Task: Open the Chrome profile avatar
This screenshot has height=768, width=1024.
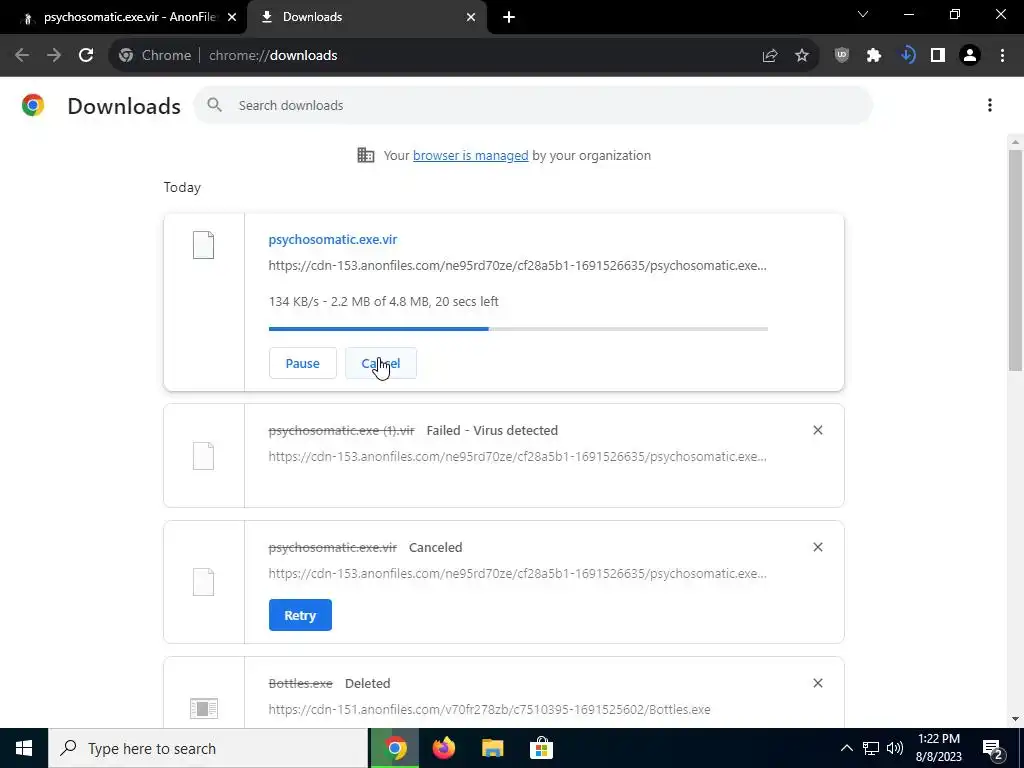Action: tap(970, 56)
